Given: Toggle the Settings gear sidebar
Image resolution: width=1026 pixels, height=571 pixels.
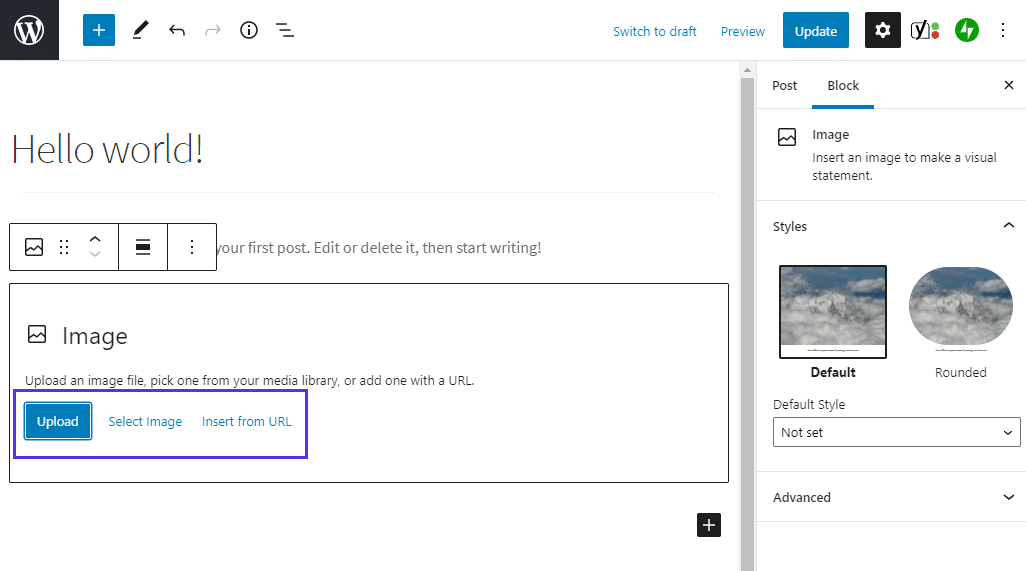Looking at the screenshot, I should [882, 30].
